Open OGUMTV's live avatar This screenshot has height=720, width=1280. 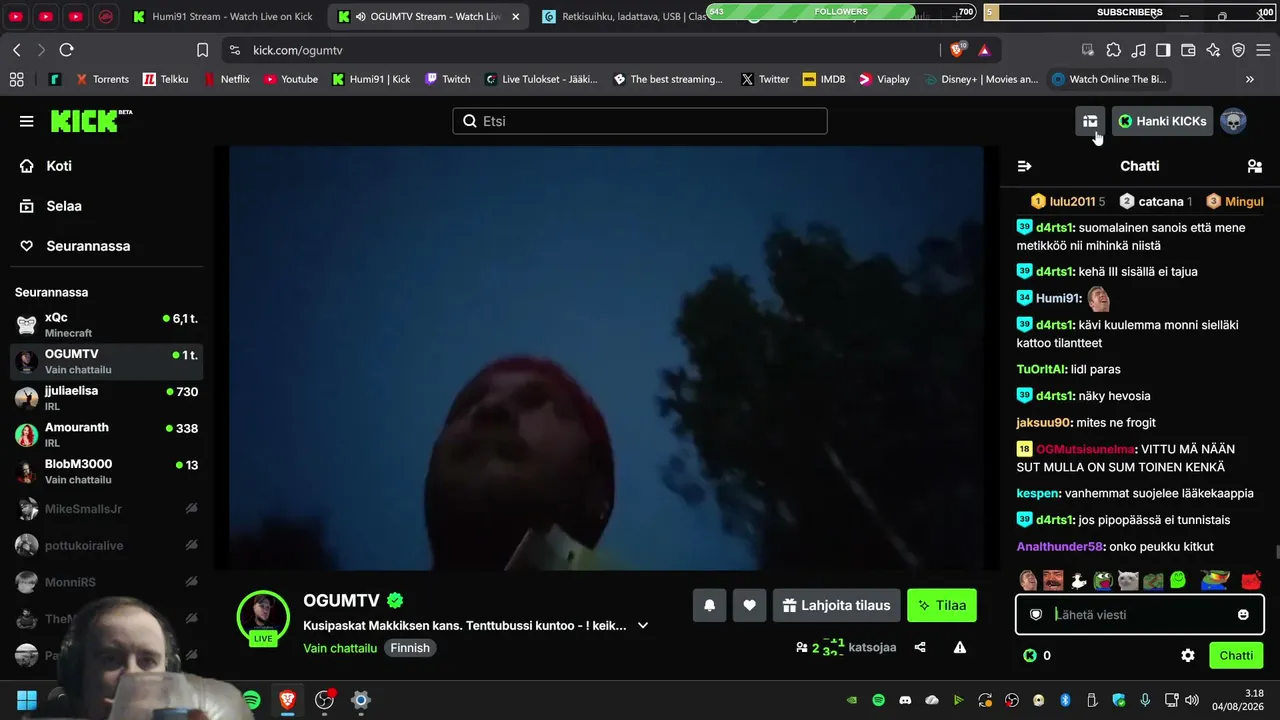pyautogui.click(x=263, y=617)
